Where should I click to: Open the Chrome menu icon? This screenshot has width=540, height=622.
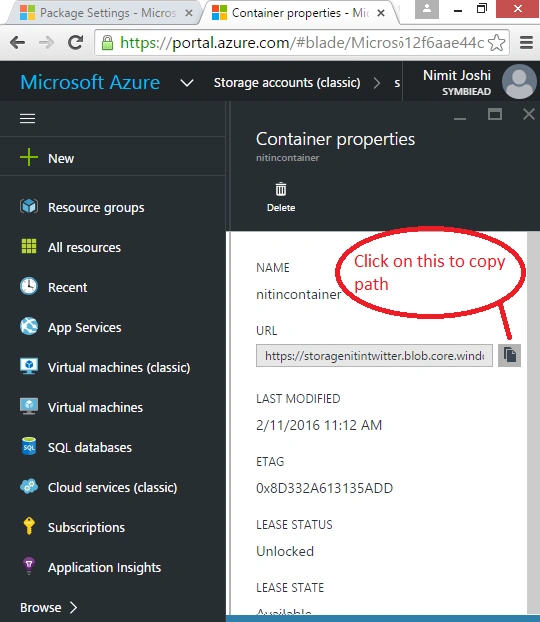(526, 42)
